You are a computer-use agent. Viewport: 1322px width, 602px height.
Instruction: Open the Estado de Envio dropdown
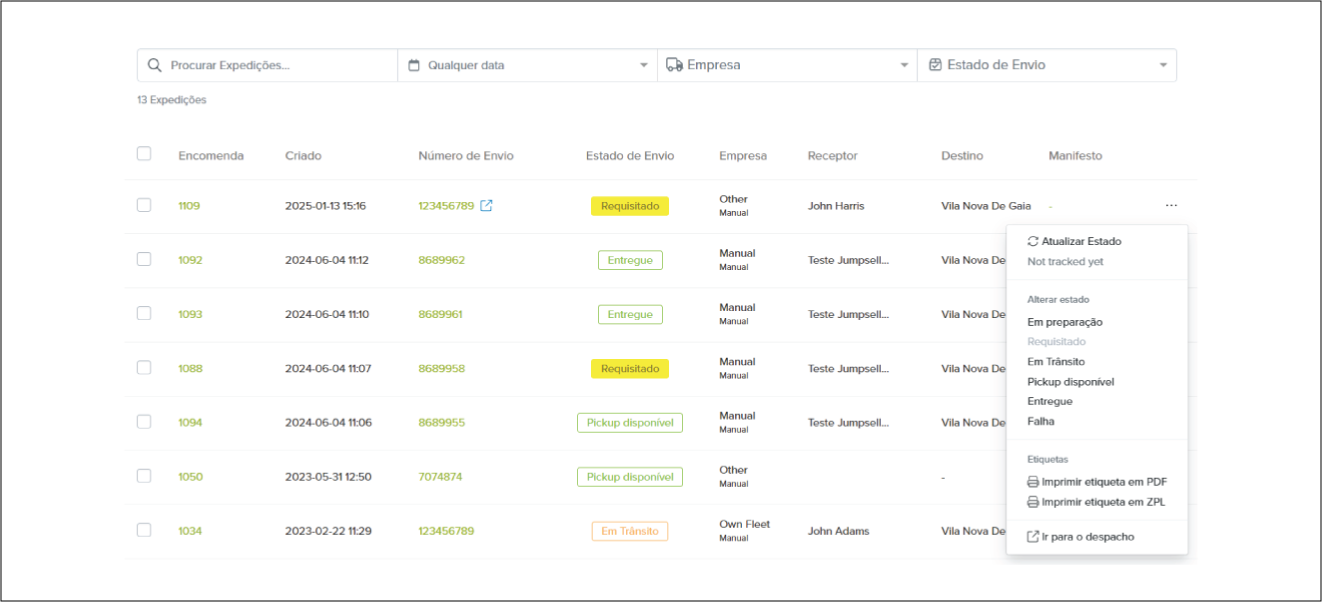coord(1163,66)
